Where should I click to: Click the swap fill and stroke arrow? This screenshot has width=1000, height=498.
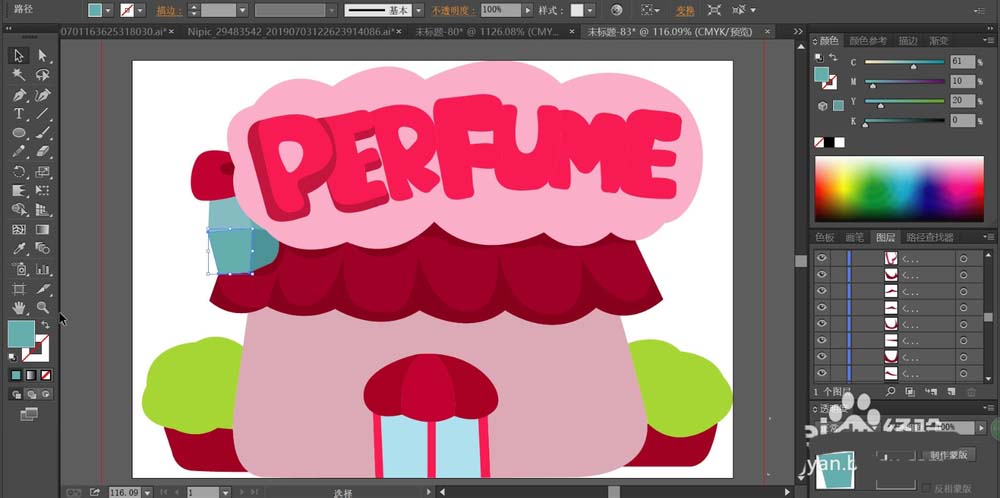[x=45, y=325]
